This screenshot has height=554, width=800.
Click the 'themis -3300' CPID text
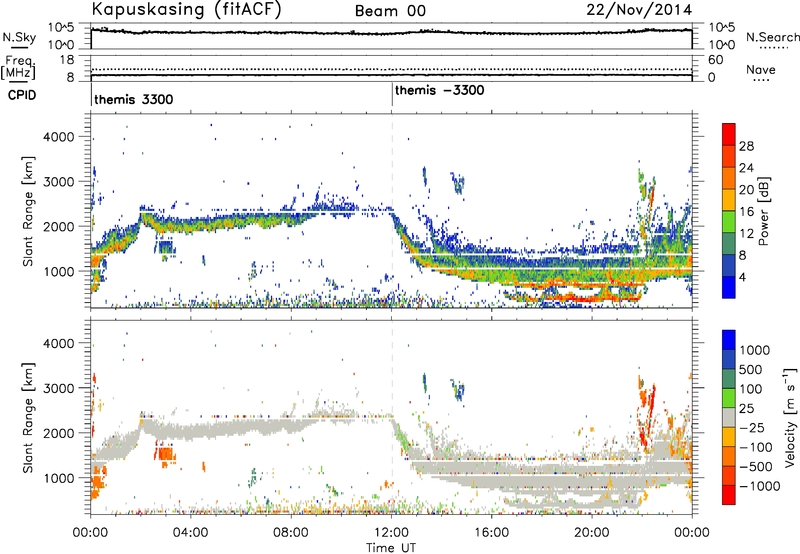click(440, 91)
